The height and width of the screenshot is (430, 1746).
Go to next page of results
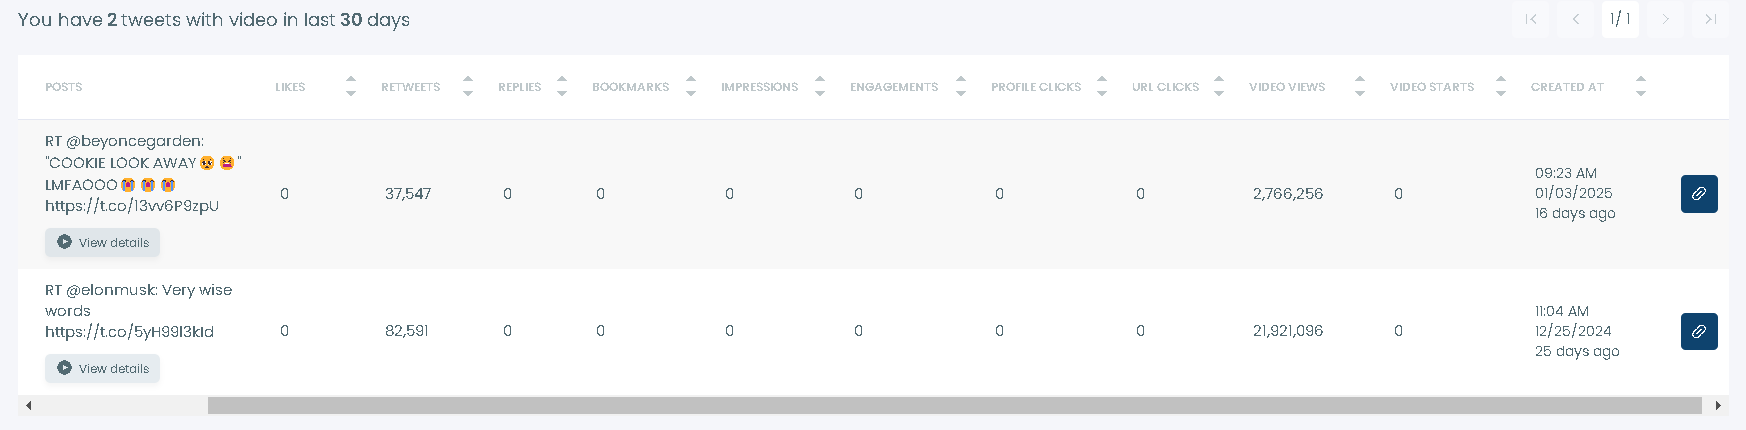coord(1665,19)
